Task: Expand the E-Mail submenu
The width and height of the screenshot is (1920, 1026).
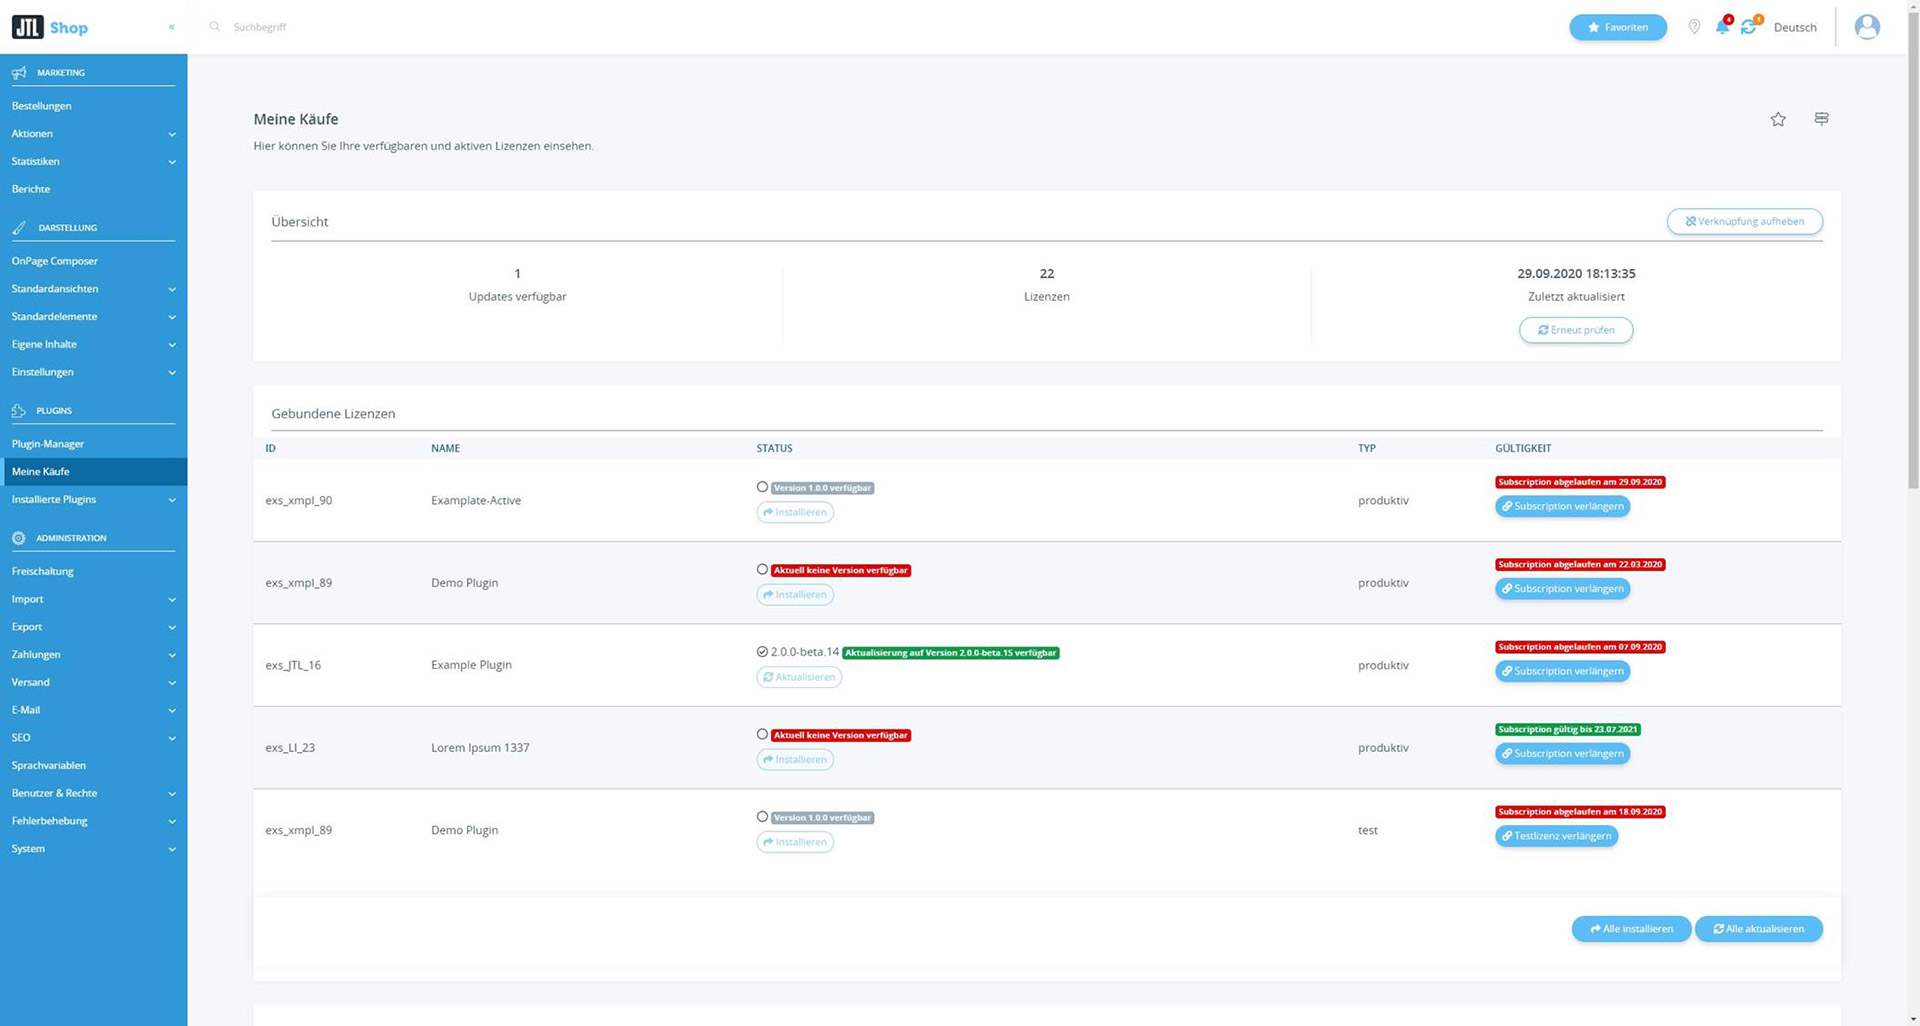Action: pos(94,710)
